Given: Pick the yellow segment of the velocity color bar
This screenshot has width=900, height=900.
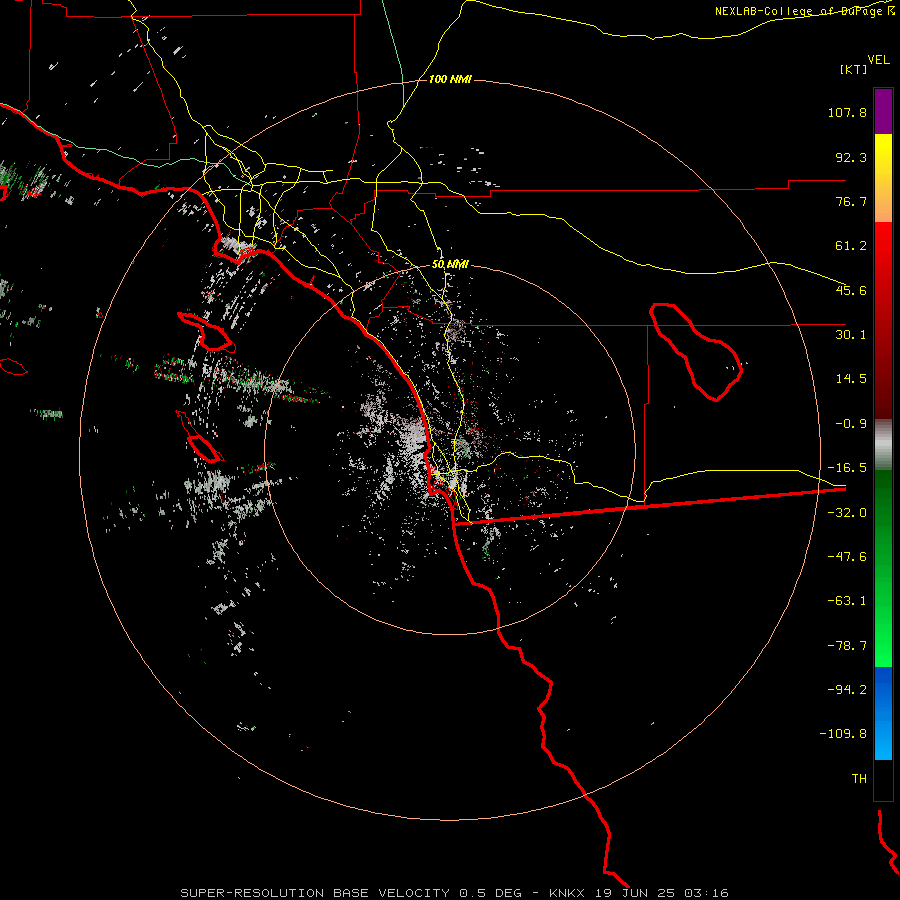Looking at the screenshot, I should 883,178.
